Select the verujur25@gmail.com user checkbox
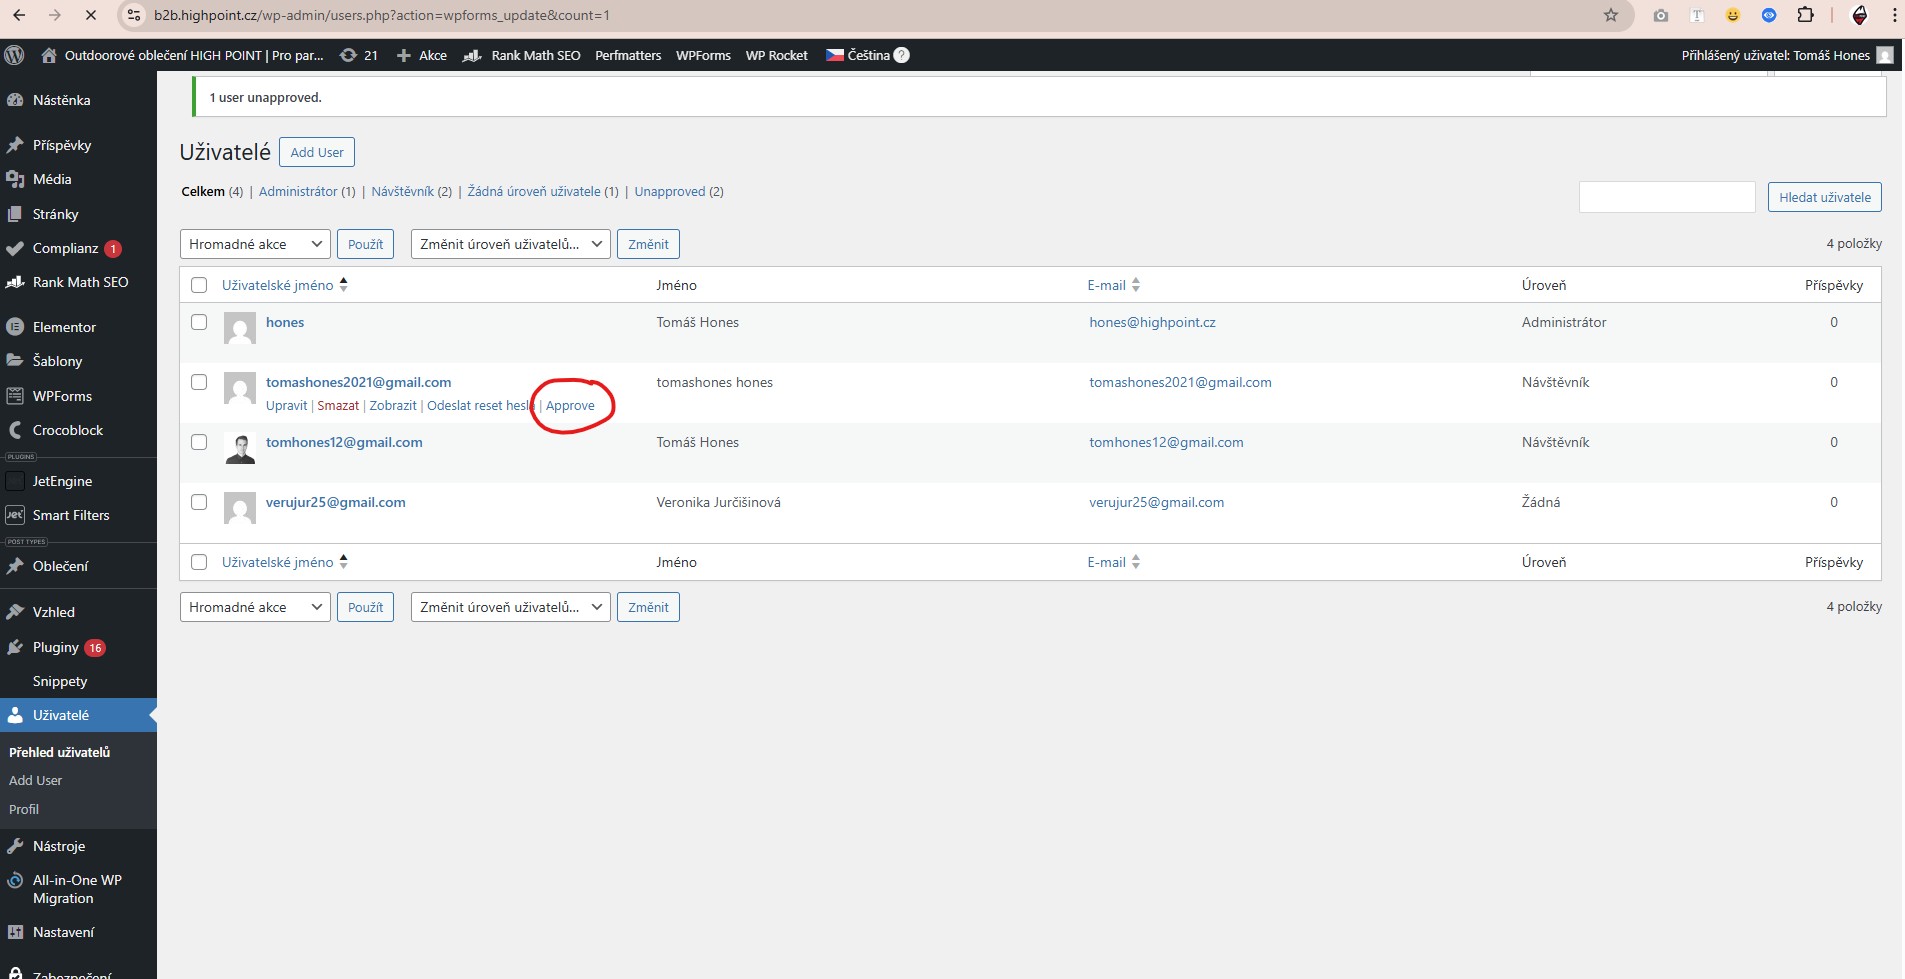The height and width of the screenshot is (979, 1905). point(199,502)
